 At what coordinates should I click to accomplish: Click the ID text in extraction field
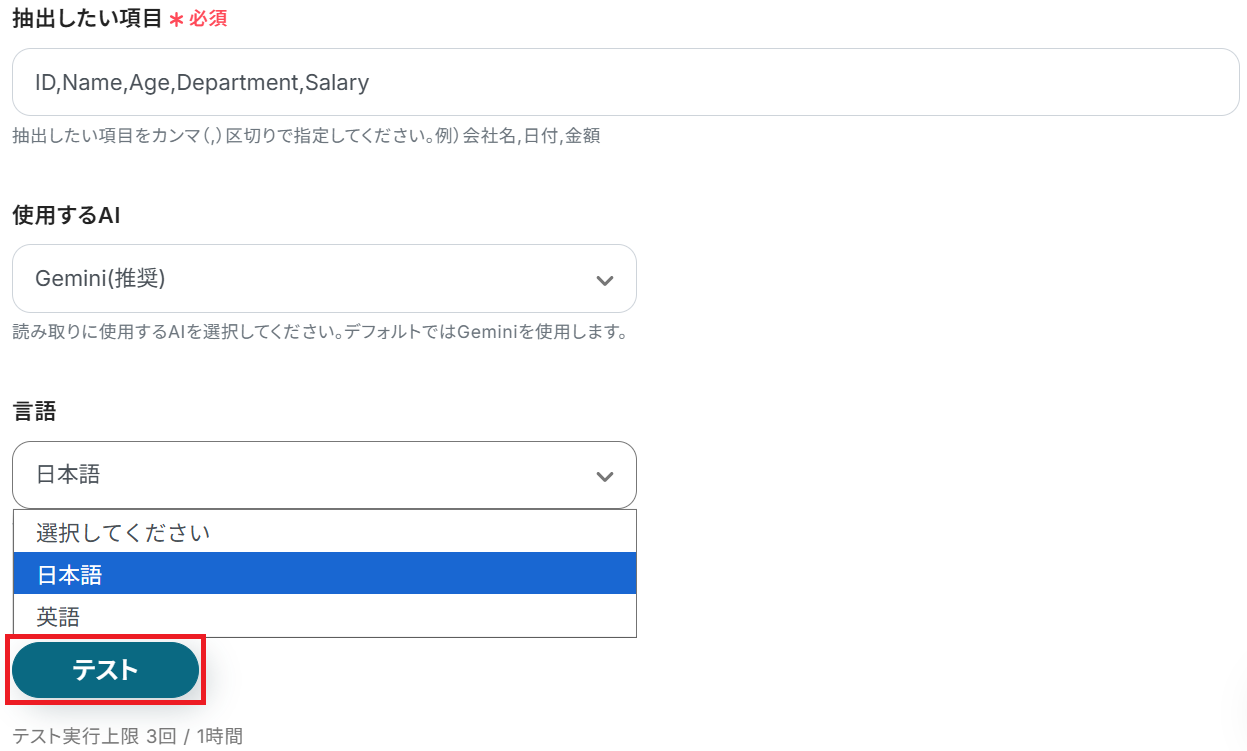tap(45, 83)
